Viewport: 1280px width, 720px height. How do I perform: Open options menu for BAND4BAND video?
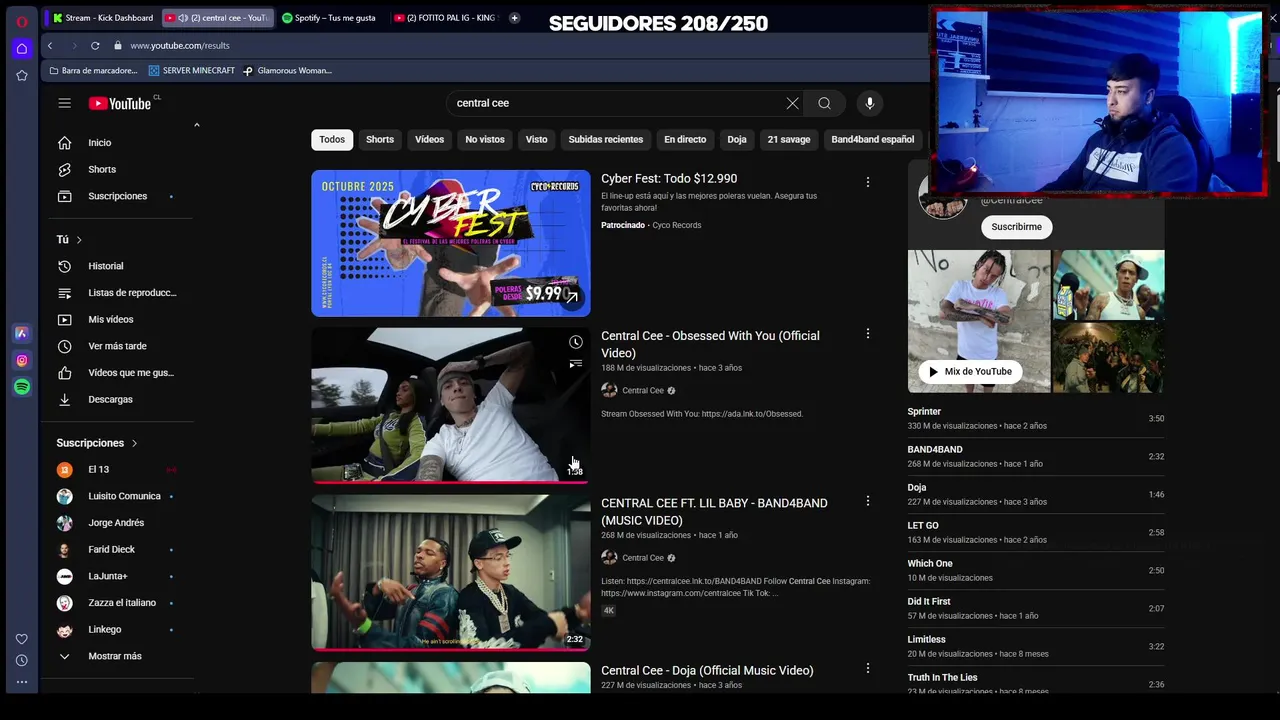[x=867, y=500]
